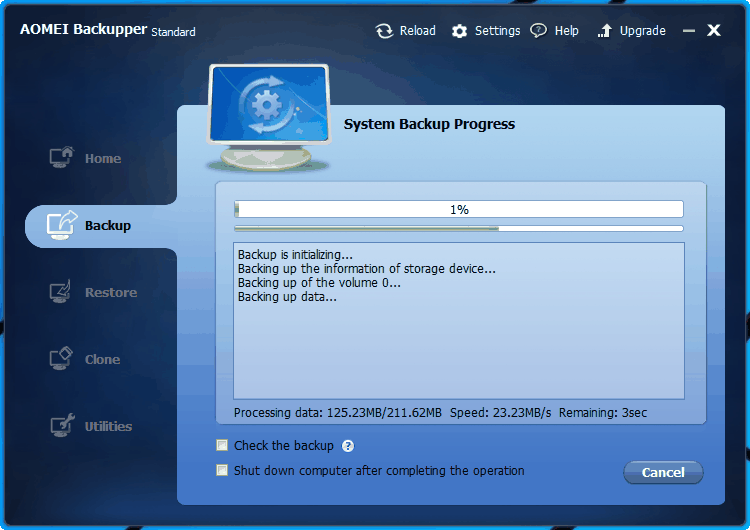Click the Upgrade text label
Image resolution: width=750 pixels, height=530 pixels.
tap(642, 31)
